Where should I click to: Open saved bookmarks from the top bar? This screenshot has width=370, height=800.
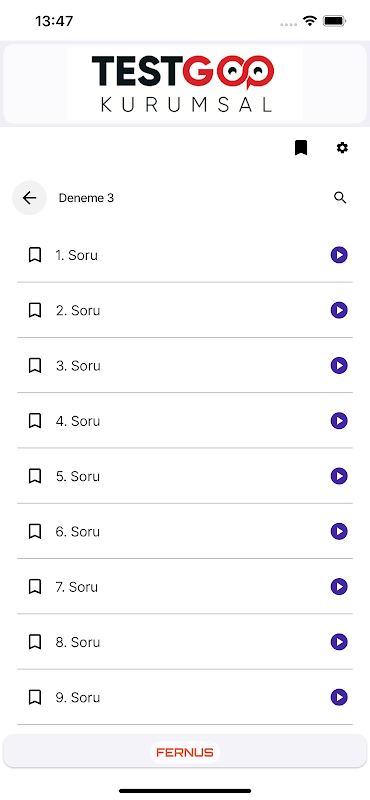click(x=301, y=148)
